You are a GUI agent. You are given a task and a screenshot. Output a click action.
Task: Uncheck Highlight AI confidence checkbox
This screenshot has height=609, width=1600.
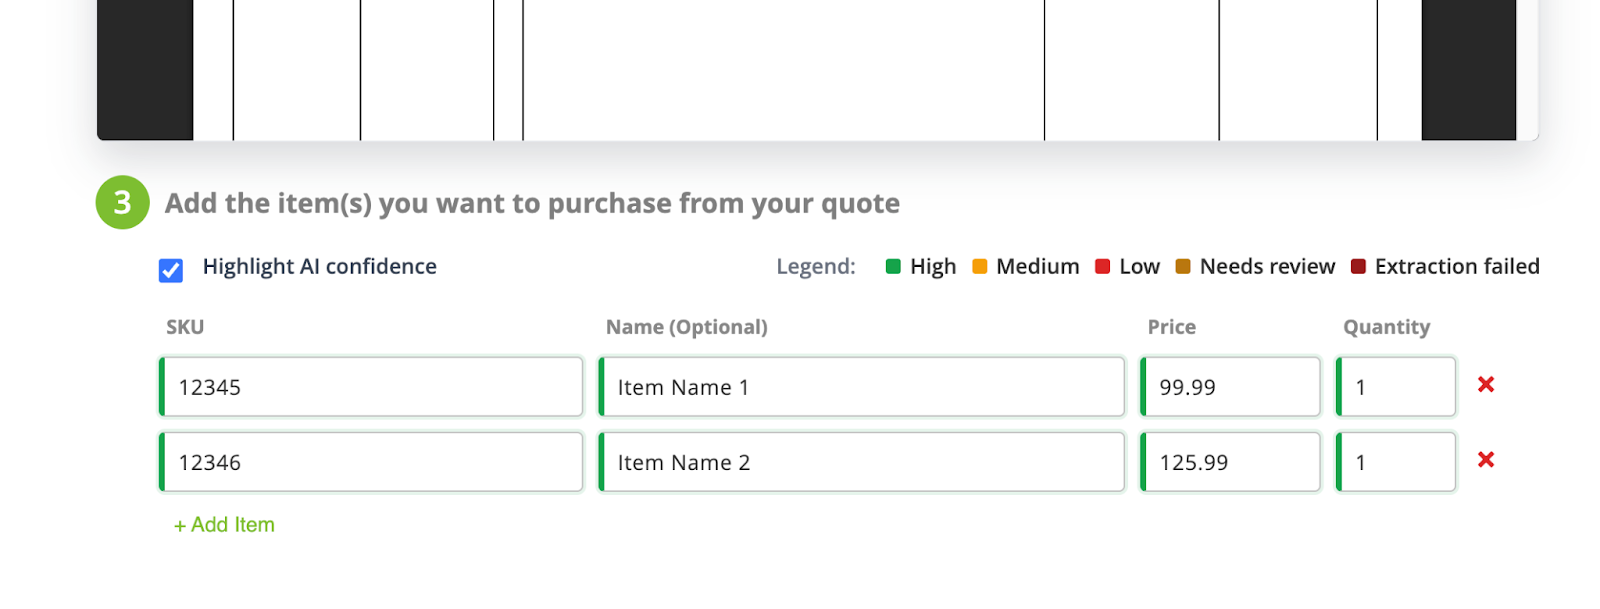[171, 270]
